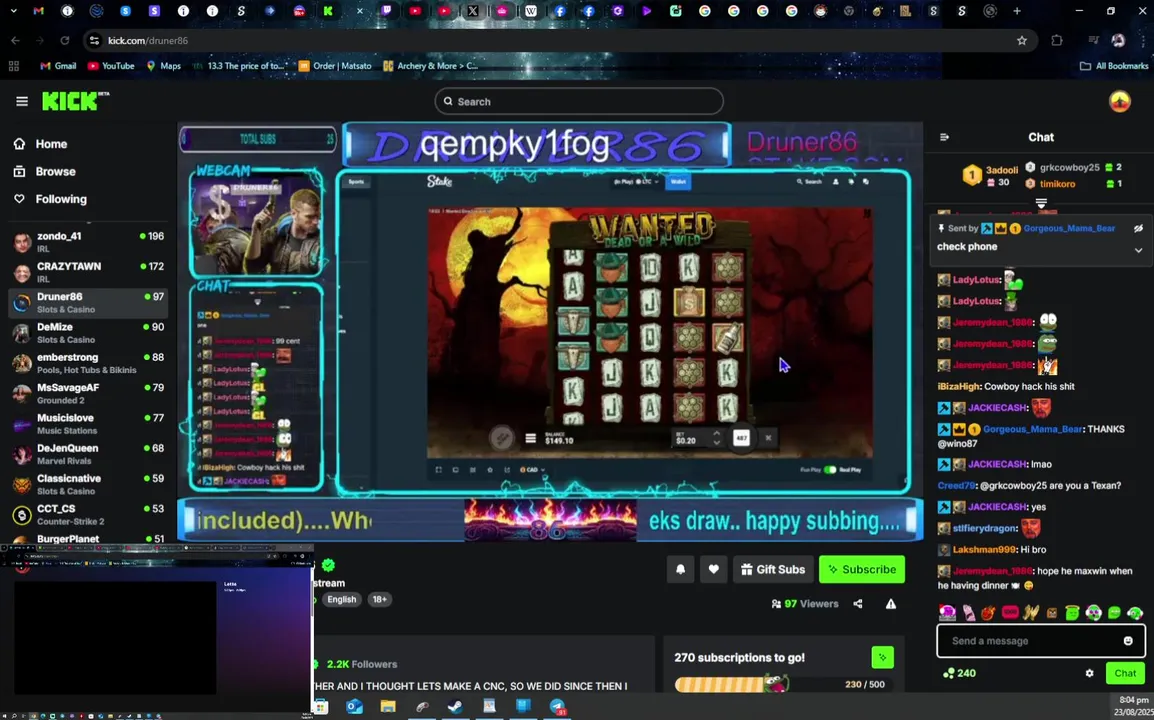Switch to the Twitch browser tab
The image size is (1154, 720).
point(386,11)
